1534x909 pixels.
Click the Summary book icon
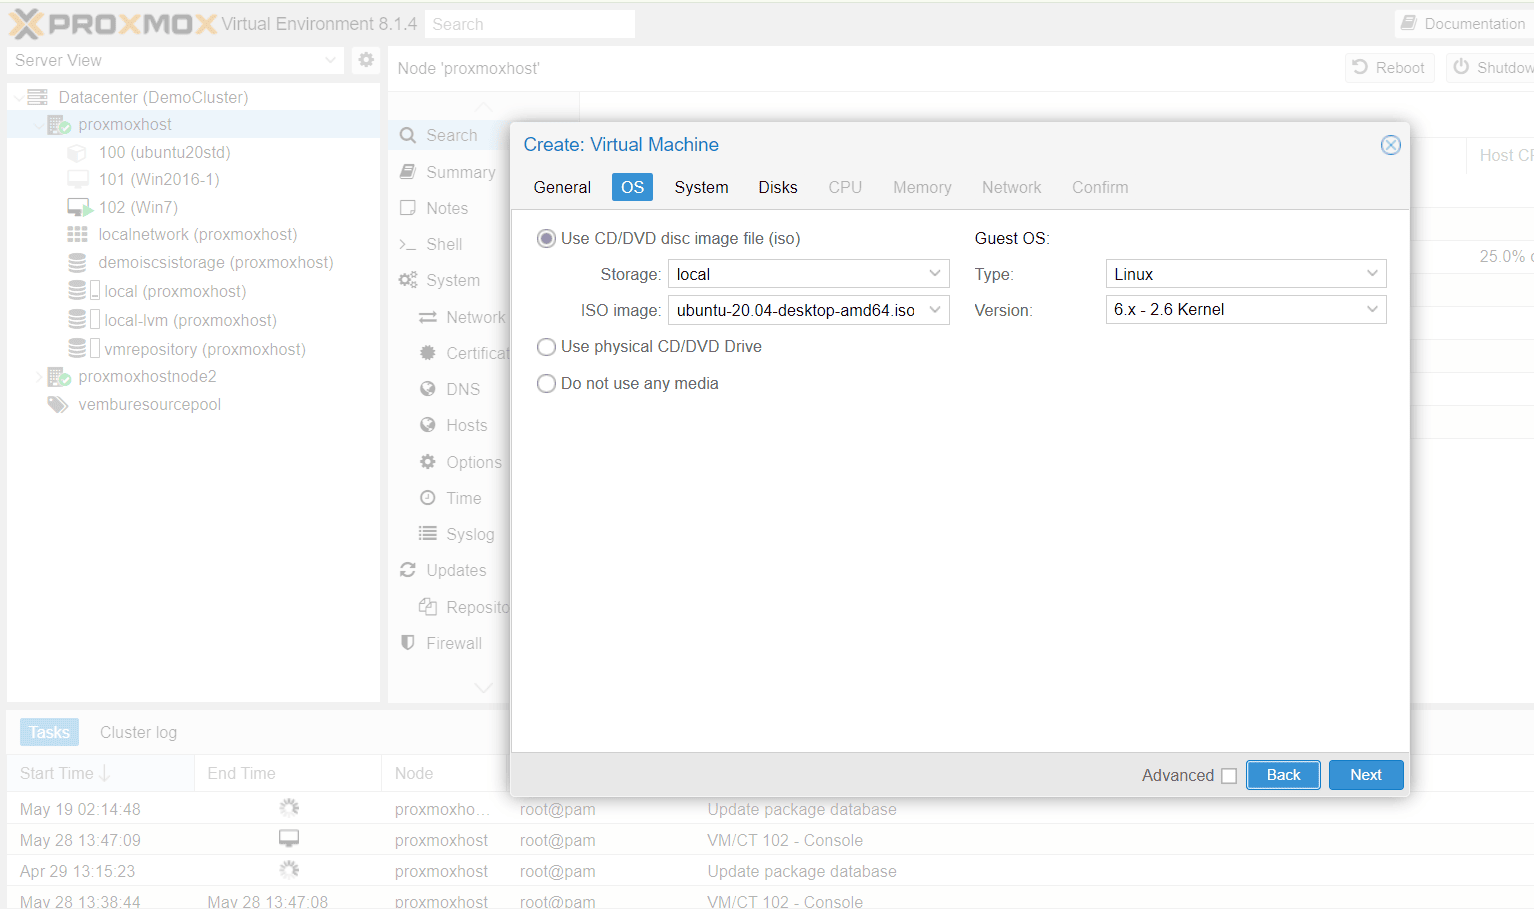point(408,172)
